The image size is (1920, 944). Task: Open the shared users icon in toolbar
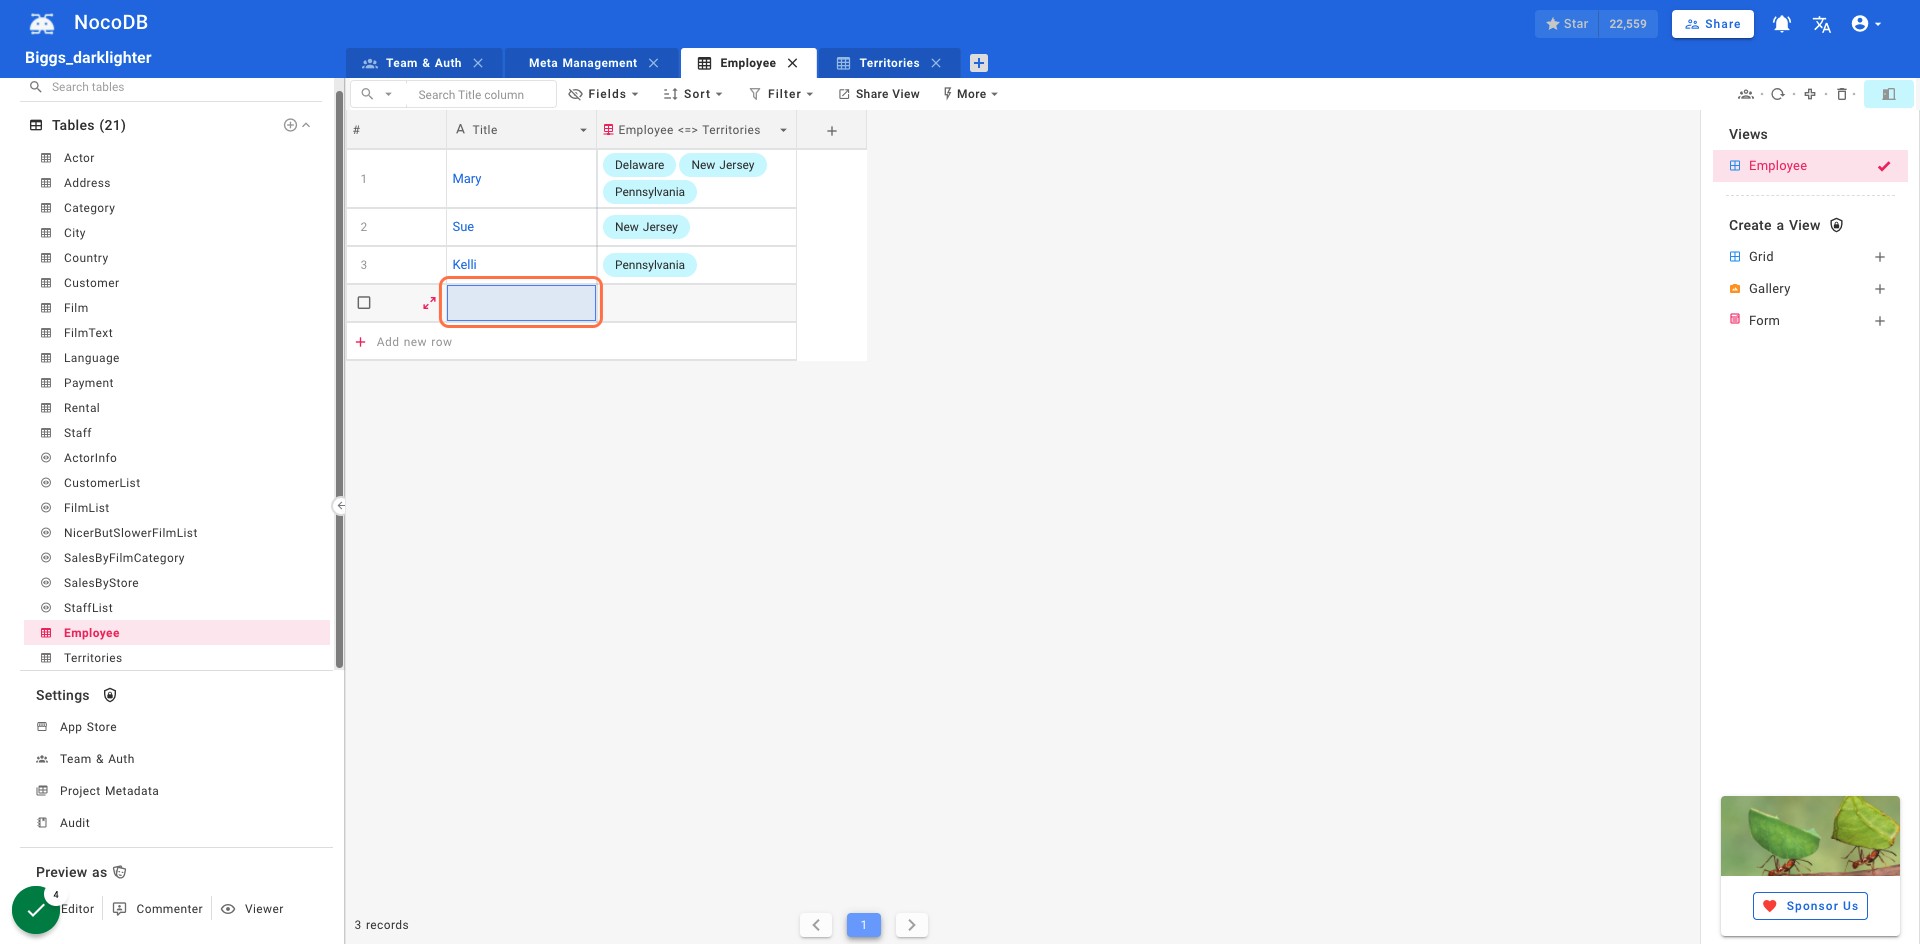pos(1746,94)
